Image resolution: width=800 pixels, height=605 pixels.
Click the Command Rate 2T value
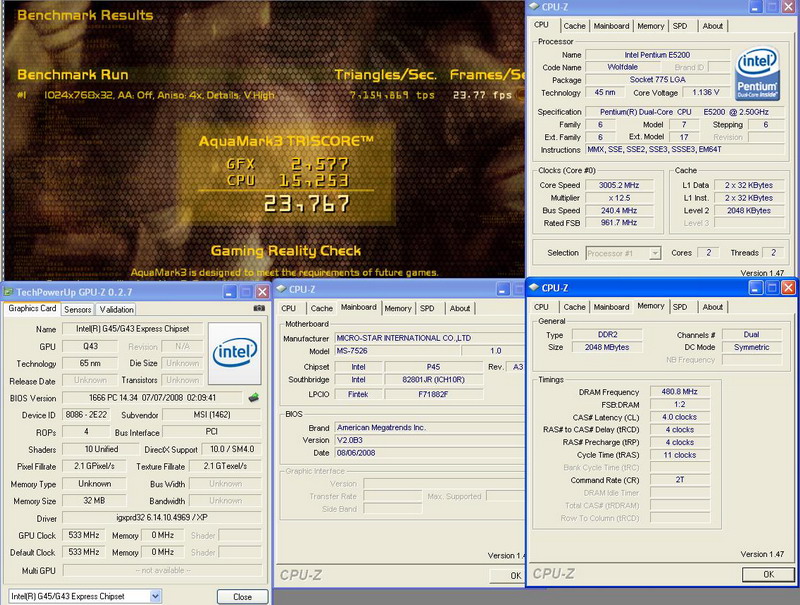[x=679, y=480]
